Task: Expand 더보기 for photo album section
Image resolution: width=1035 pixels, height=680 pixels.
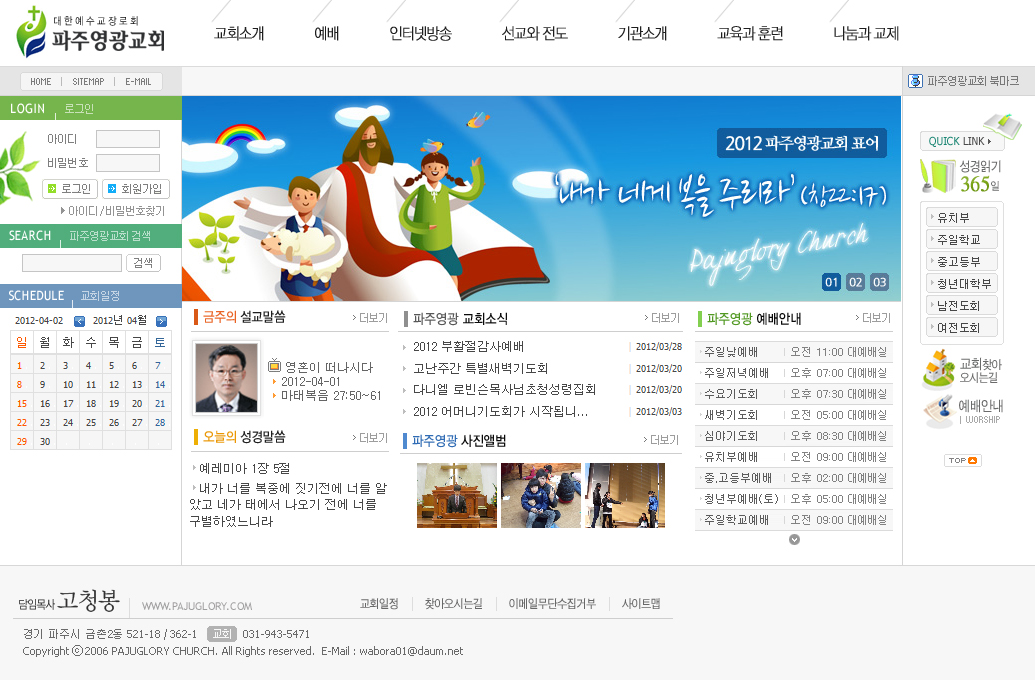Action: [x=662, y=440]
